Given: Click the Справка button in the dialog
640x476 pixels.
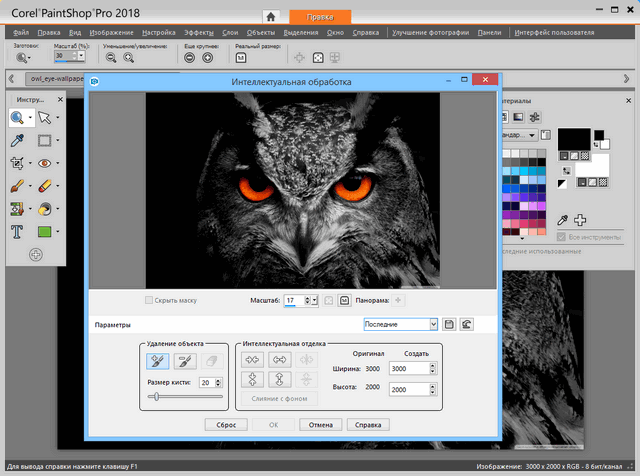Looking at the screenshot, I should (368, 424).
